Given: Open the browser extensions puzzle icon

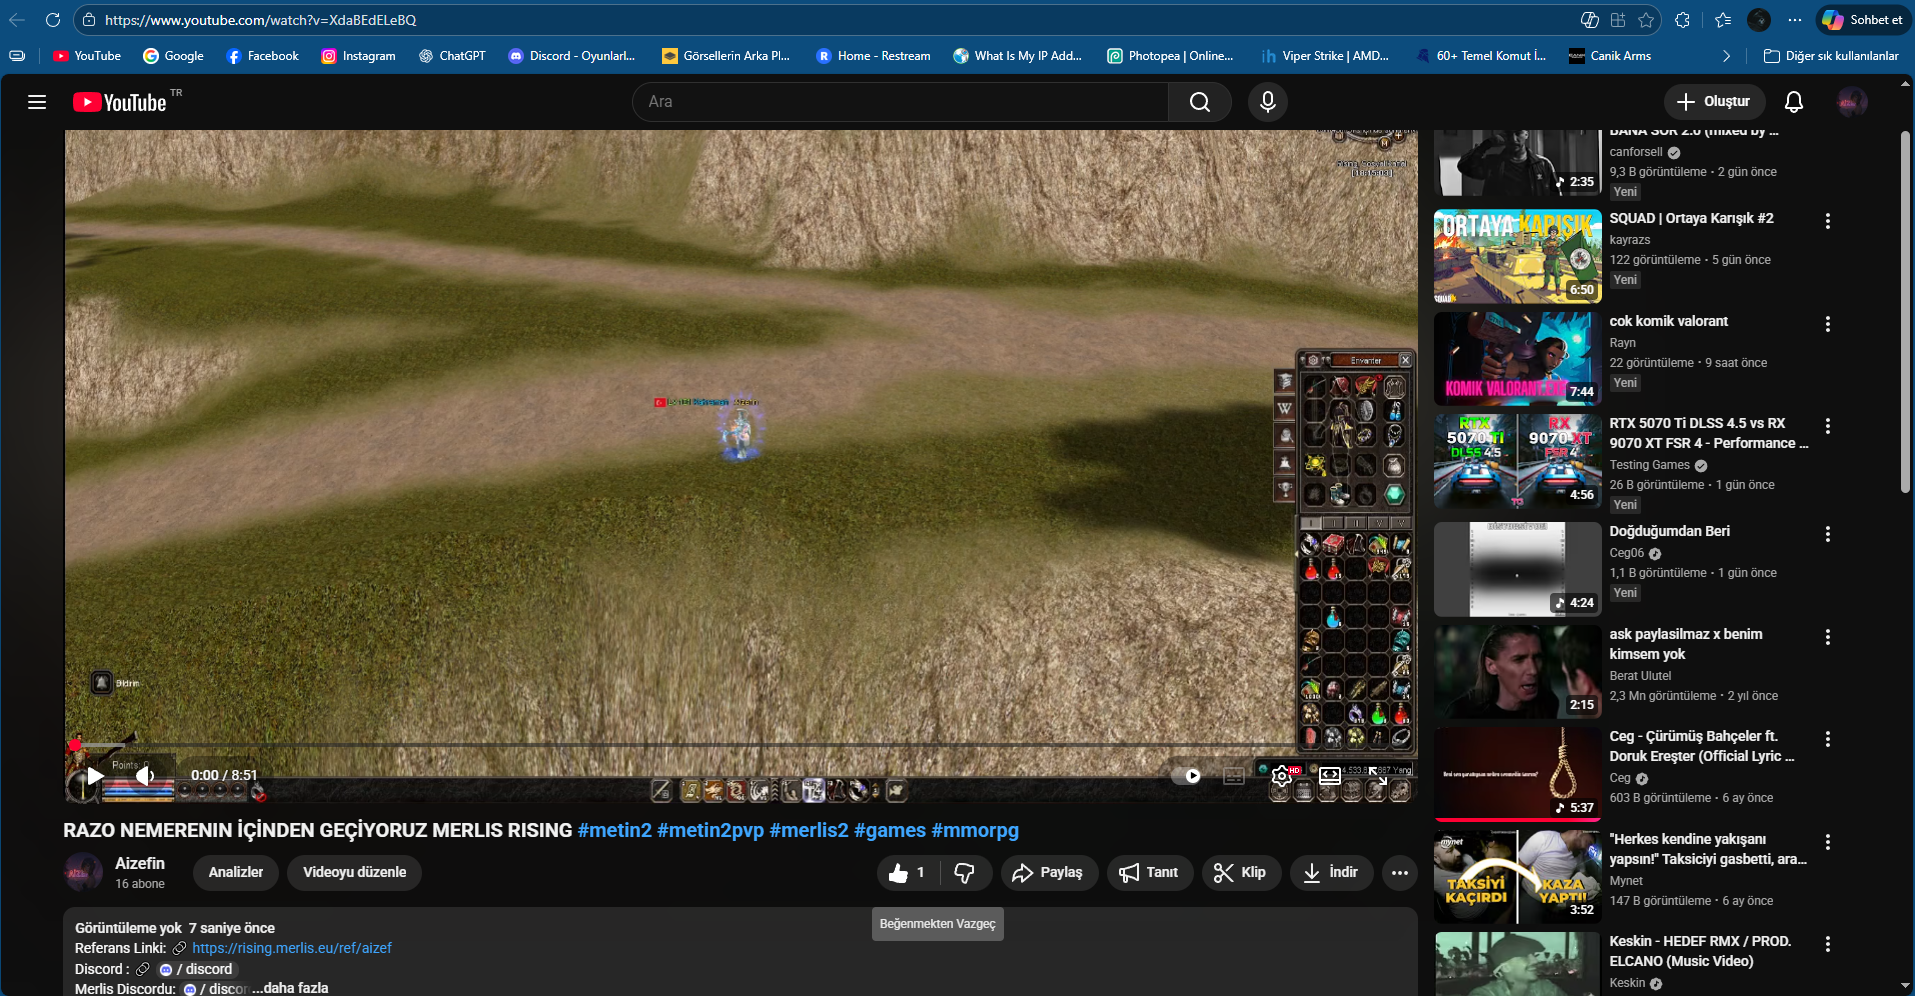Looking at the screenshot, I should coord(1682,20).
